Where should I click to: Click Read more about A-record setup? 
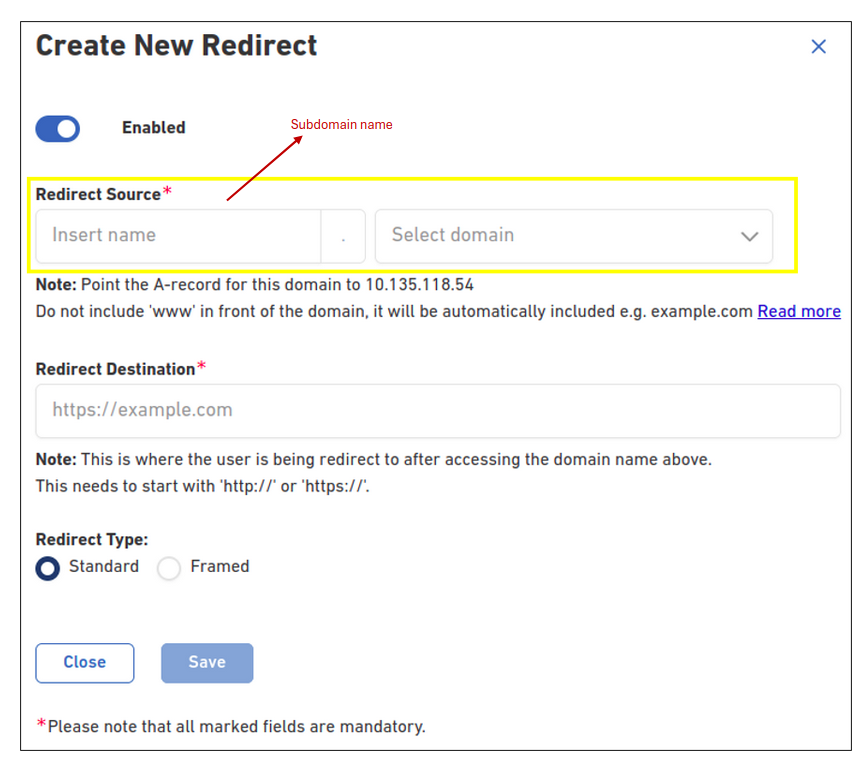click(798, 311)
